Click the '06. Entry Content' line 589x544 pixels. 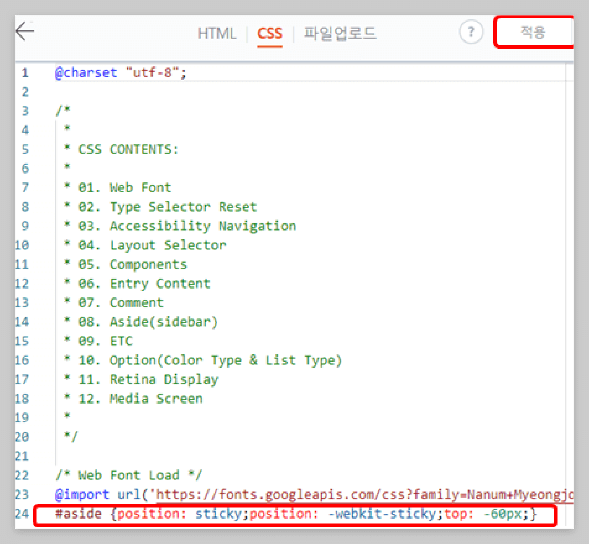coord(137,283)
